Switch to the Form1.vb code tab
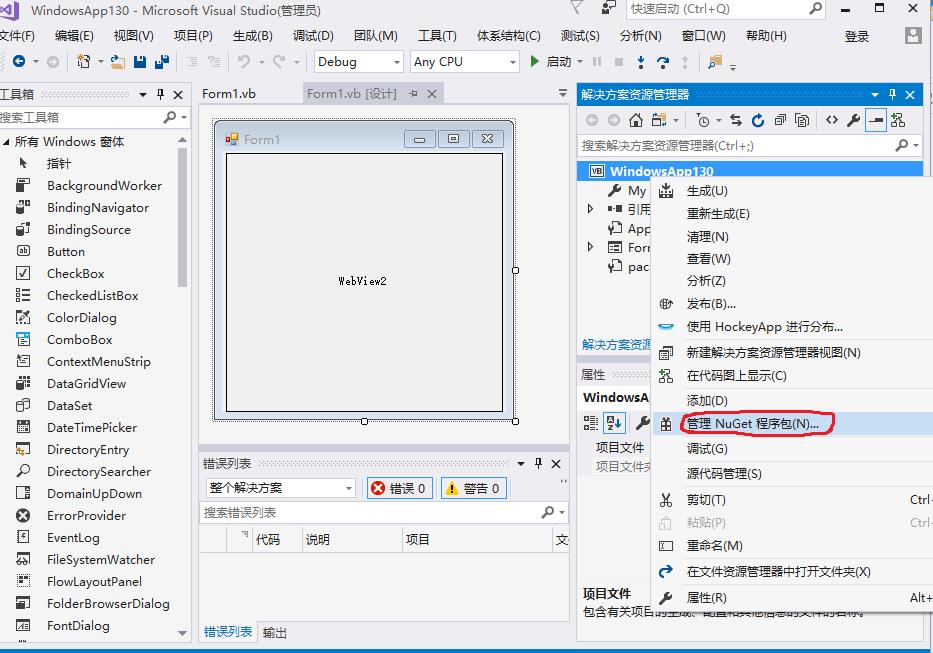The width and height of the screenshot is (933, 653). tap(229, 93)
